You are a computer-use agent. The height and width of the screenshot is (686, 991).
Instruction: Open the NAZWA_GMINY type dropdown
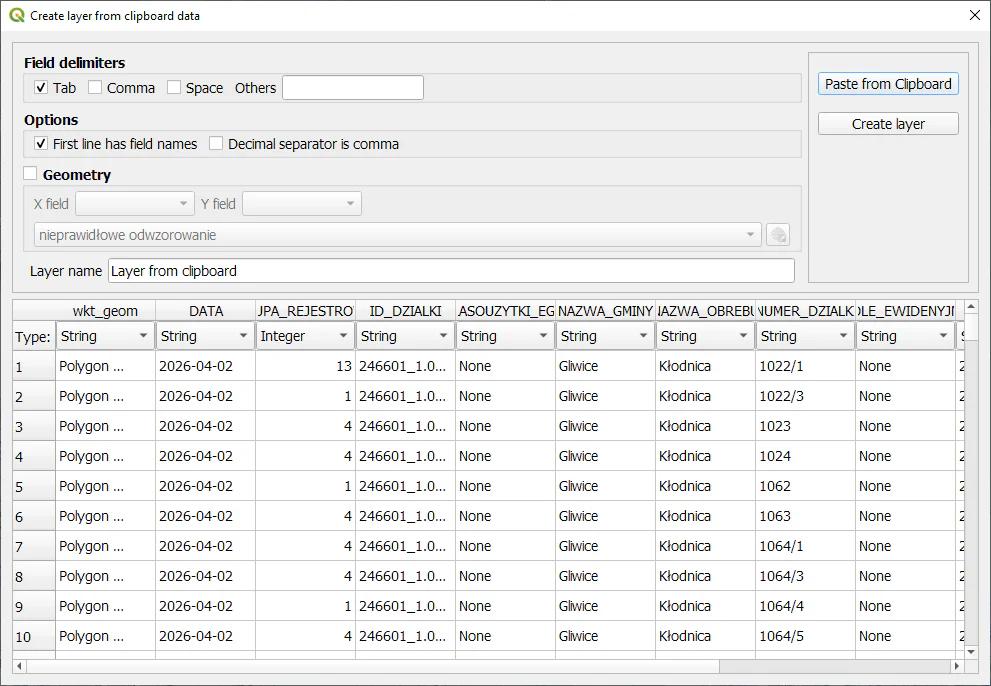[x=605, y=336]
